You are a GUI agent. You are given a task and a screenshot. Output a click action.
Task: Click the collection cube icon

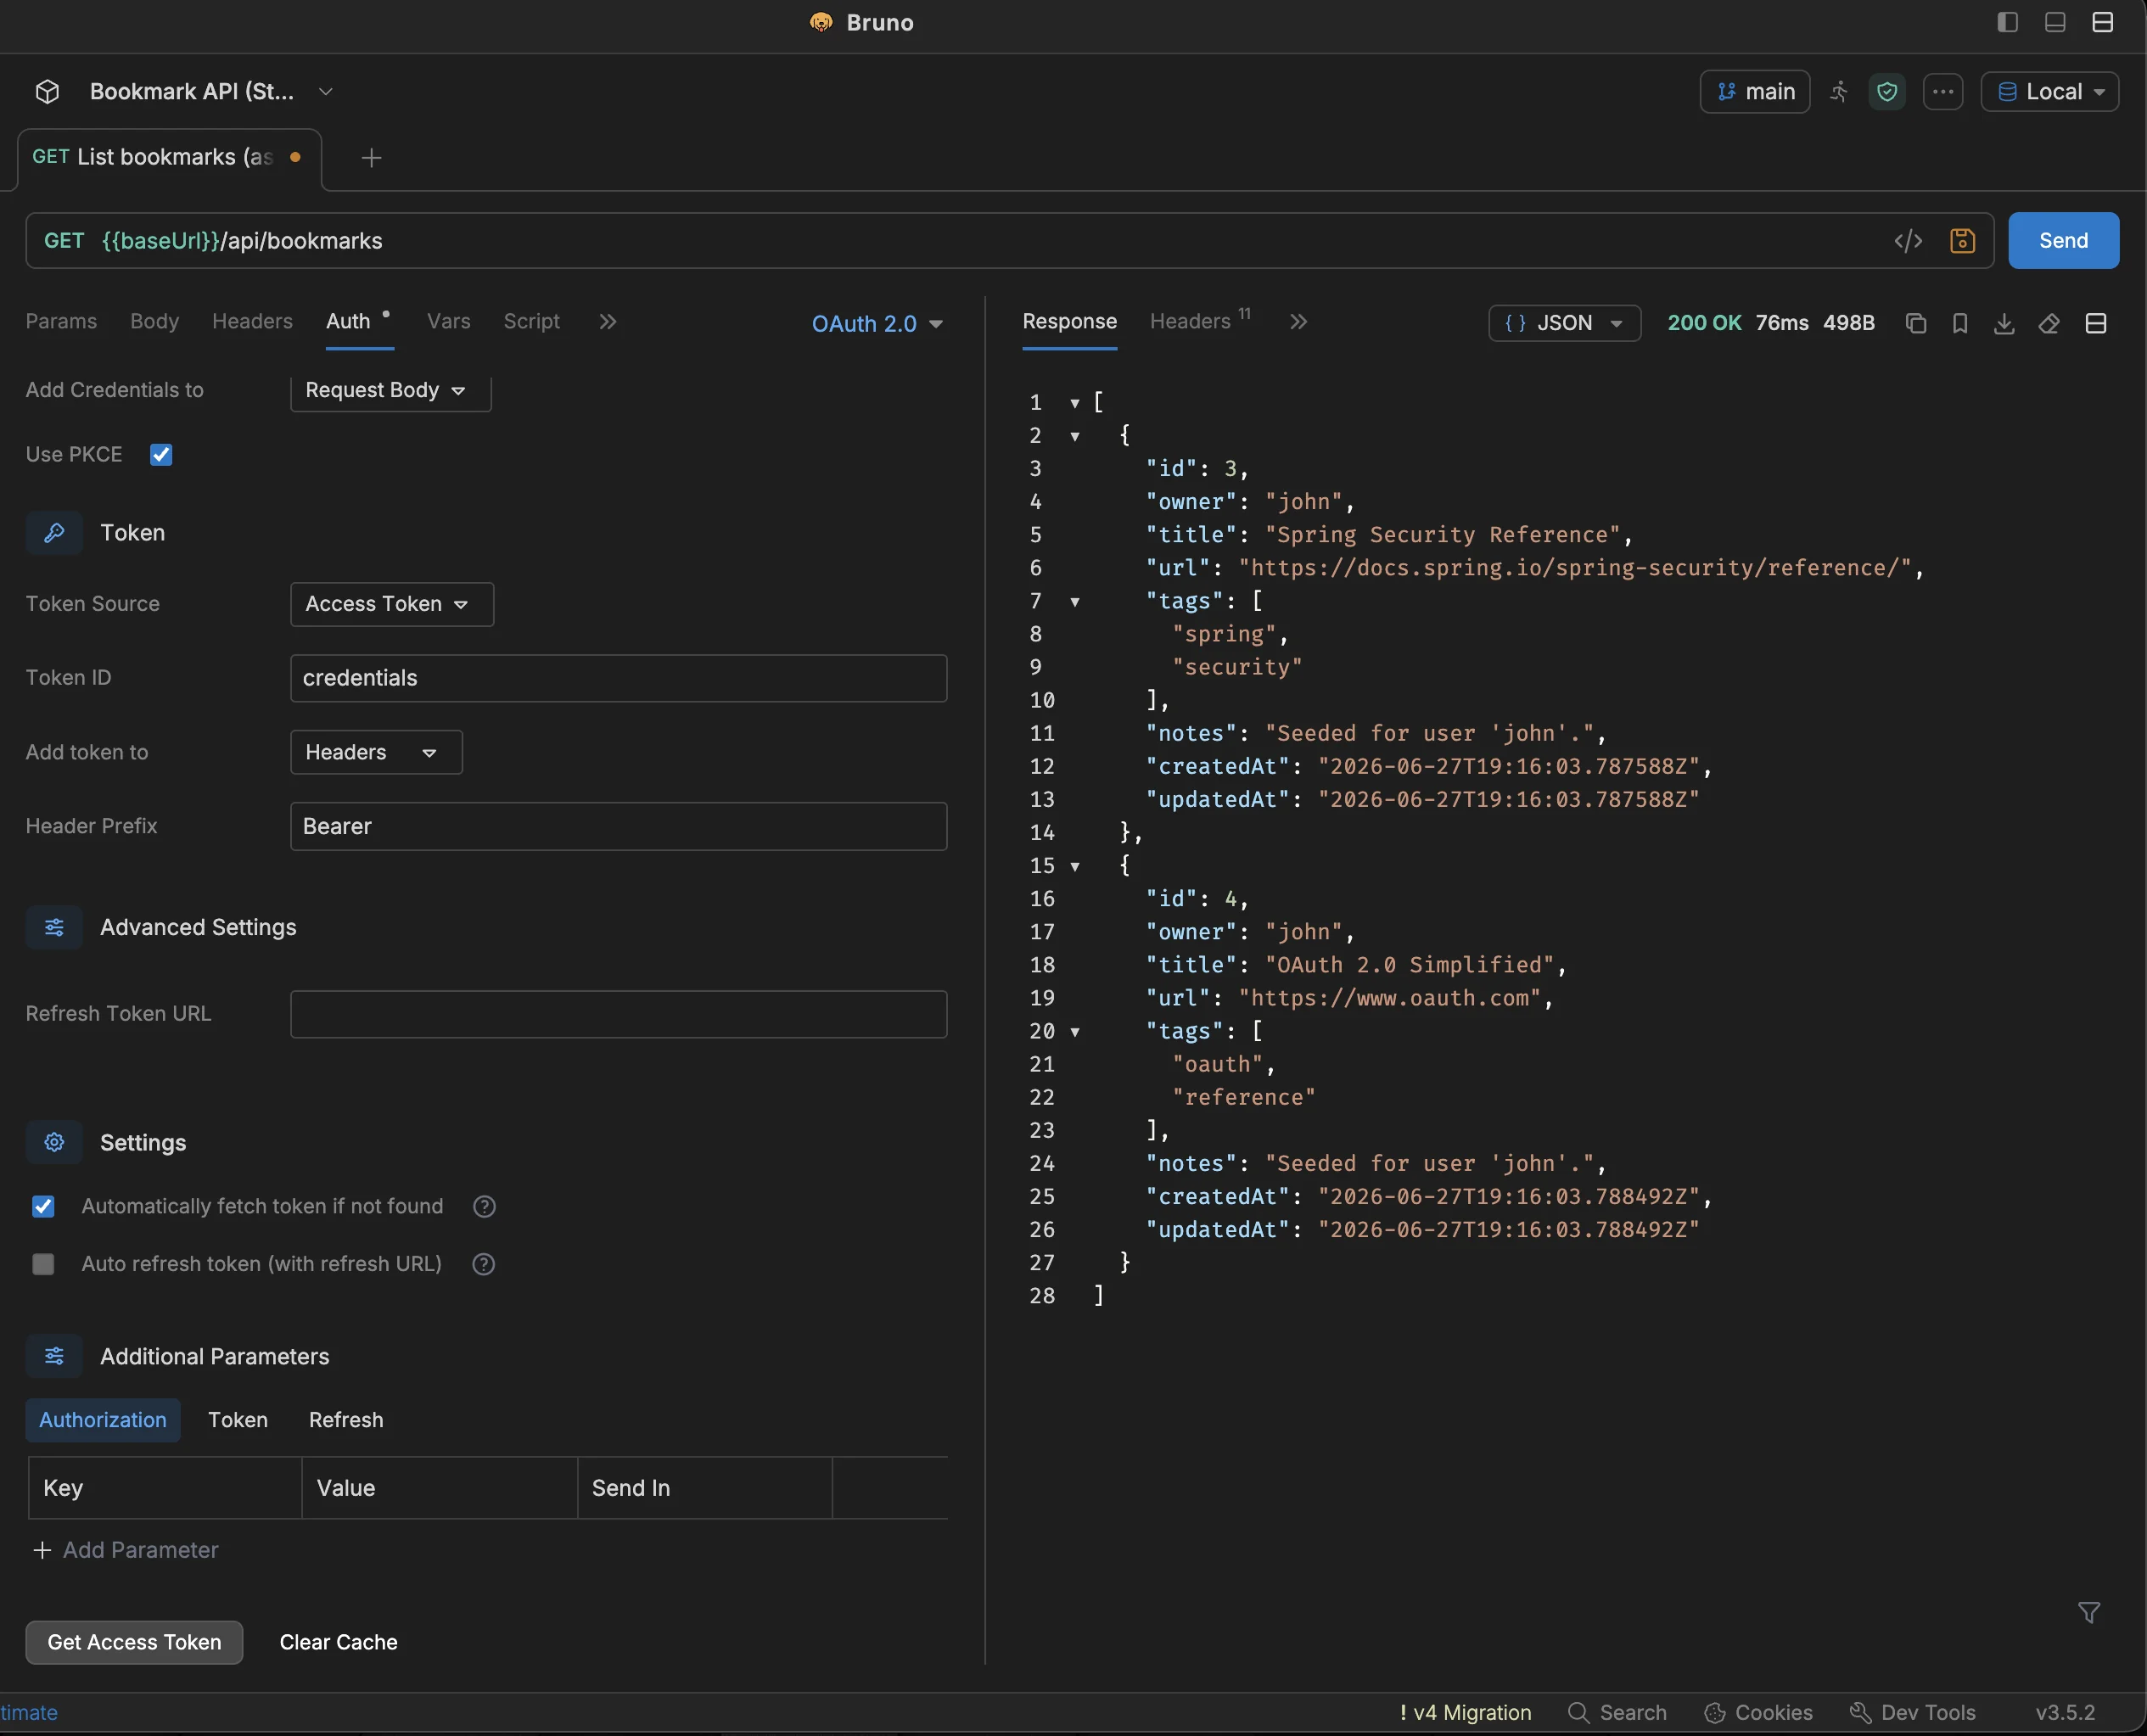pyautogui.click(x=47, y=91)
